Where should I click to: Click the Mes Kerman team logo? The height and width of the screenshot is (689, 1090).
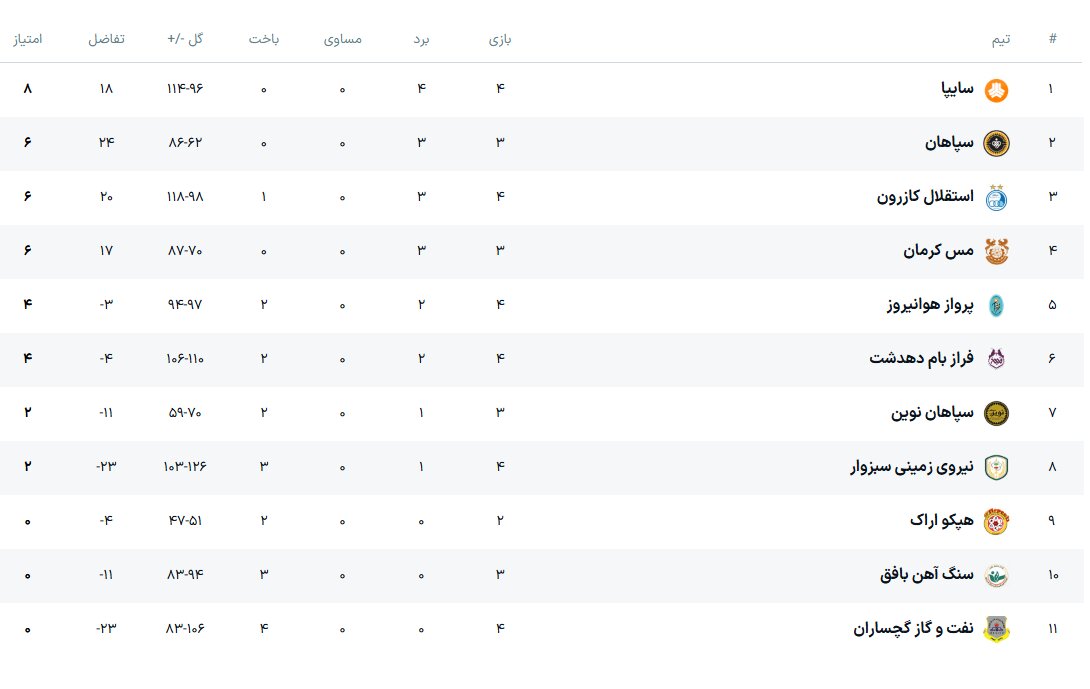click(996, 251)
